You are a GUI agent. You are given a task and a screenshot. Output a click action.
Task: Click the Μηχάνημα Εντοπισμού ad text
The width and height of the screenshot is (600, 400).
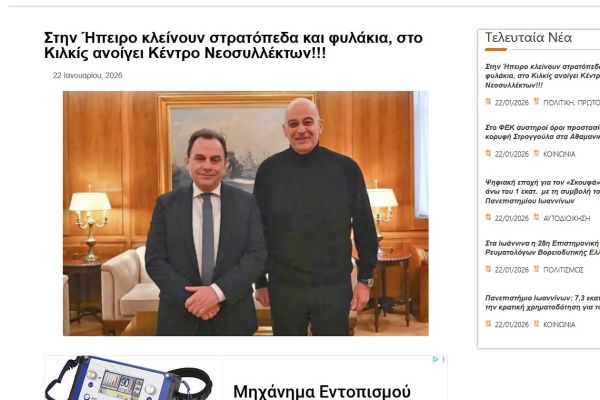(322, 392)
